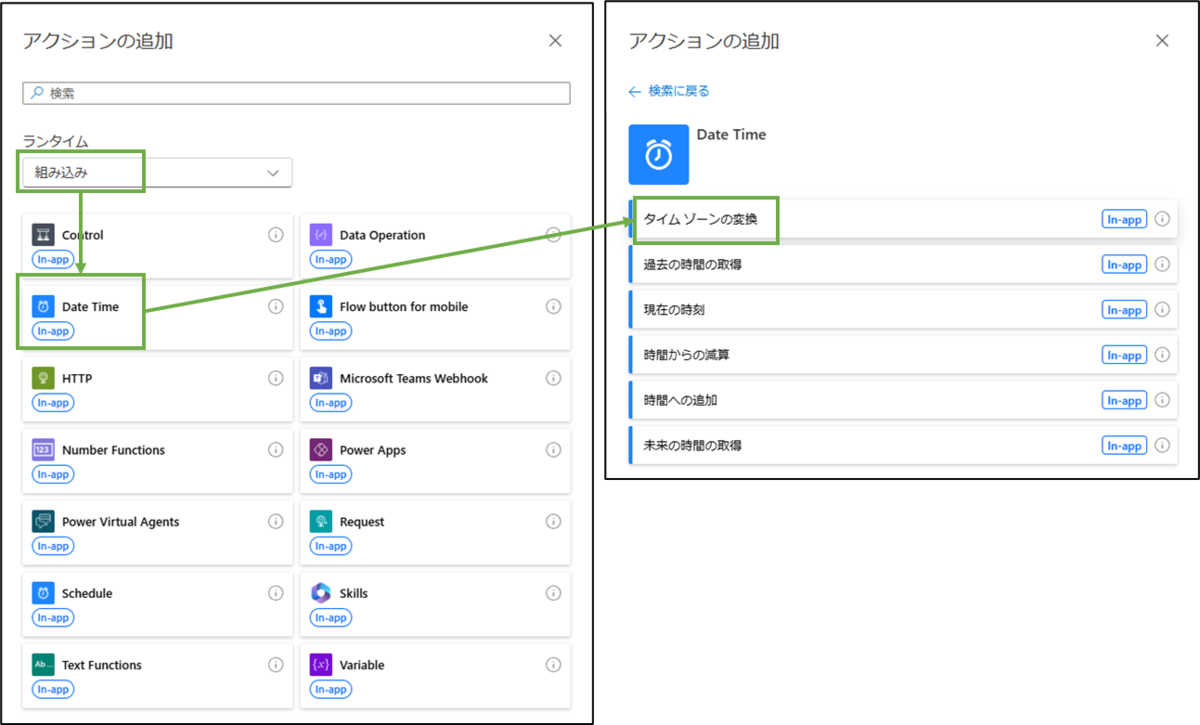This screenshot has width=1200, height=725.
Task: Select the 現在の時刻 action
Action: point(903,310)
